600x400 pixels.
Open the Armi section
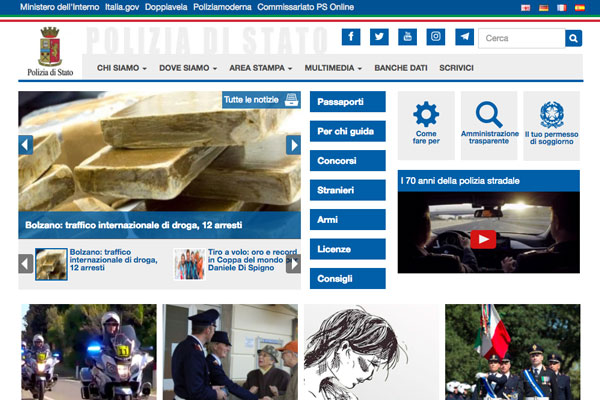click(x=347, y=220)
